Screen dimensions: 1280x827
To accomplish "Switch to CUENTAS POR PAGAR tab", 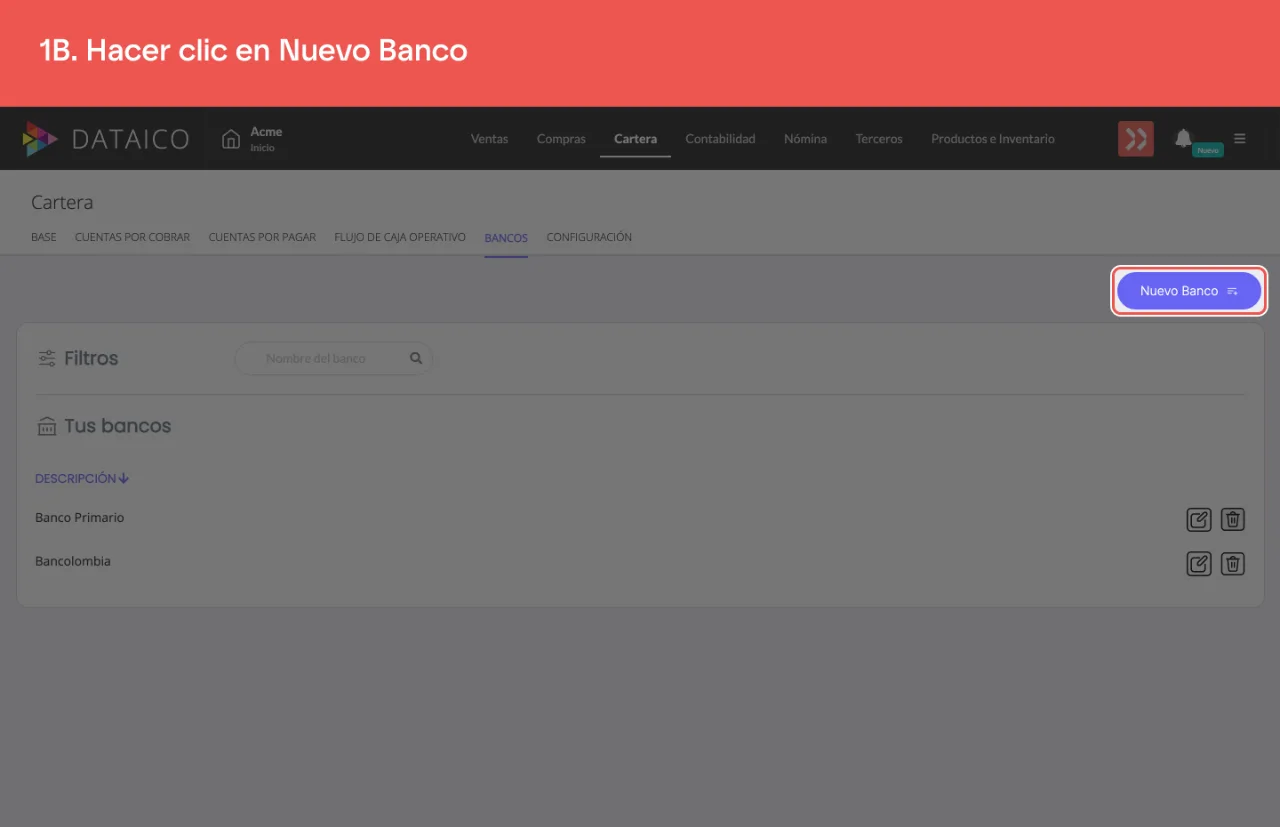I will 262,238.
